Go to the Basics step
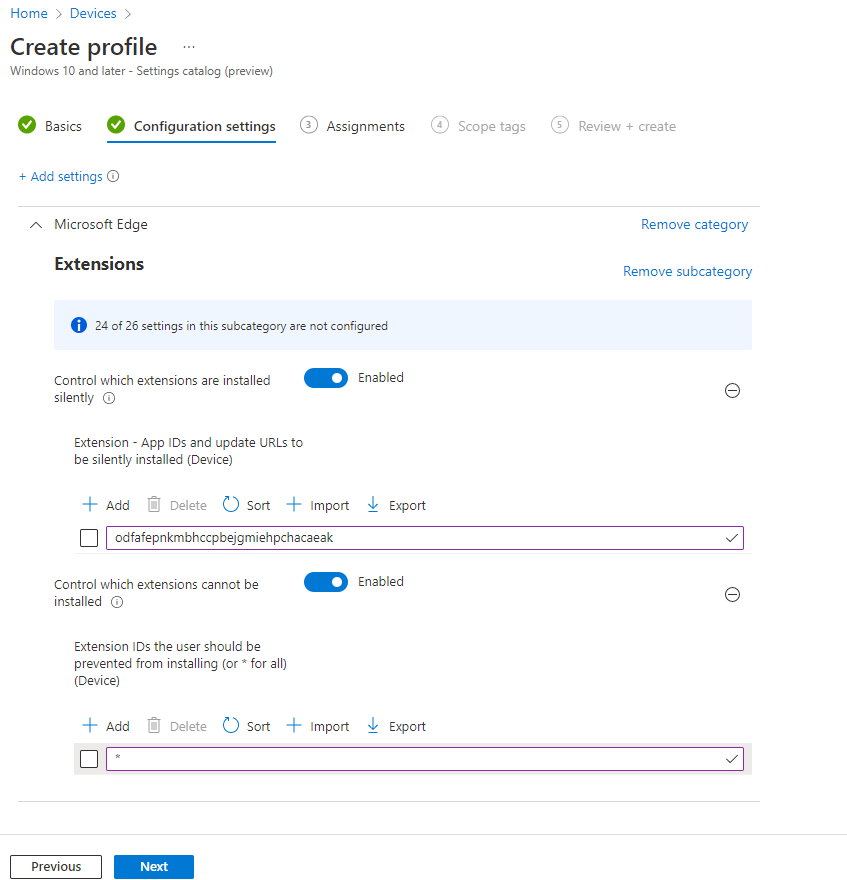Viewport: 847px width, 880px height. pos(50,126)
